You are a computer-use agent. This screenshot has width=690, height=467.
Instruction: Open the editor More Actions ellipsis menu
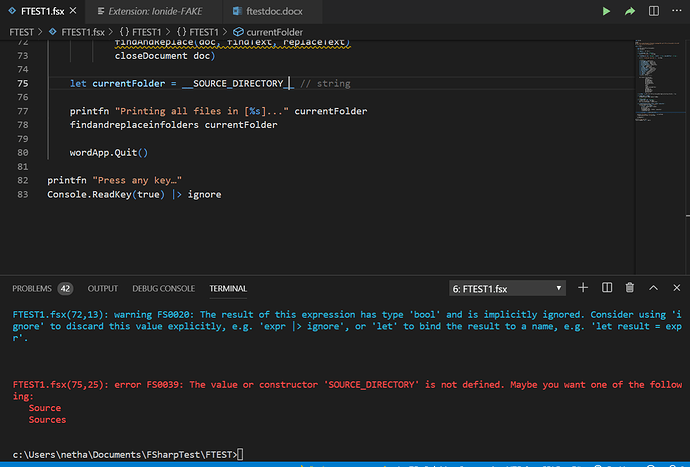pyautogui.click(x=677, y=11)
